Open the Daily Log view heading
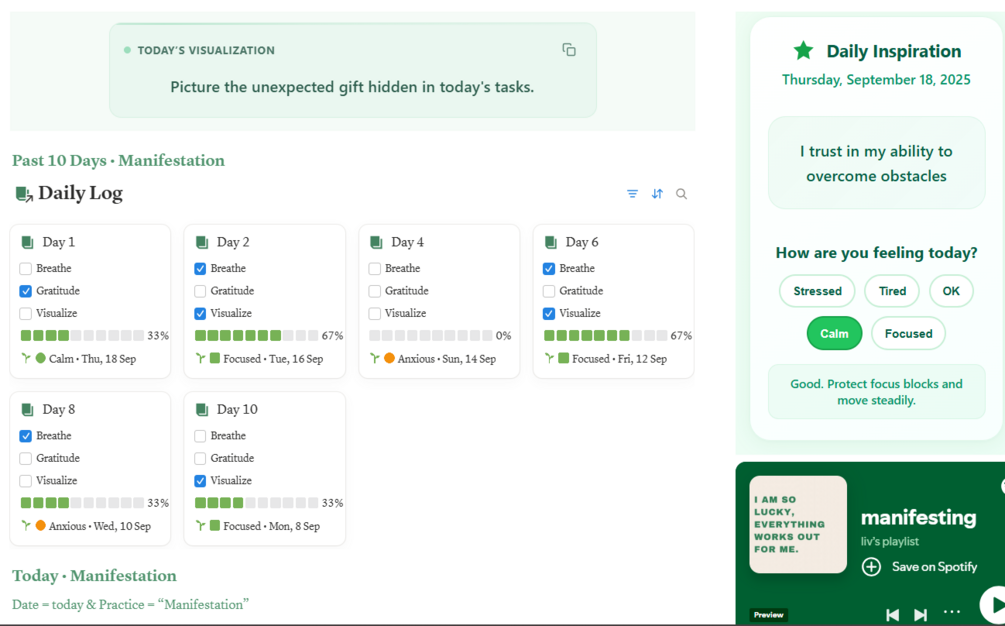The width and height of the screenshot is (1005, 626). [x=80, y=194]
